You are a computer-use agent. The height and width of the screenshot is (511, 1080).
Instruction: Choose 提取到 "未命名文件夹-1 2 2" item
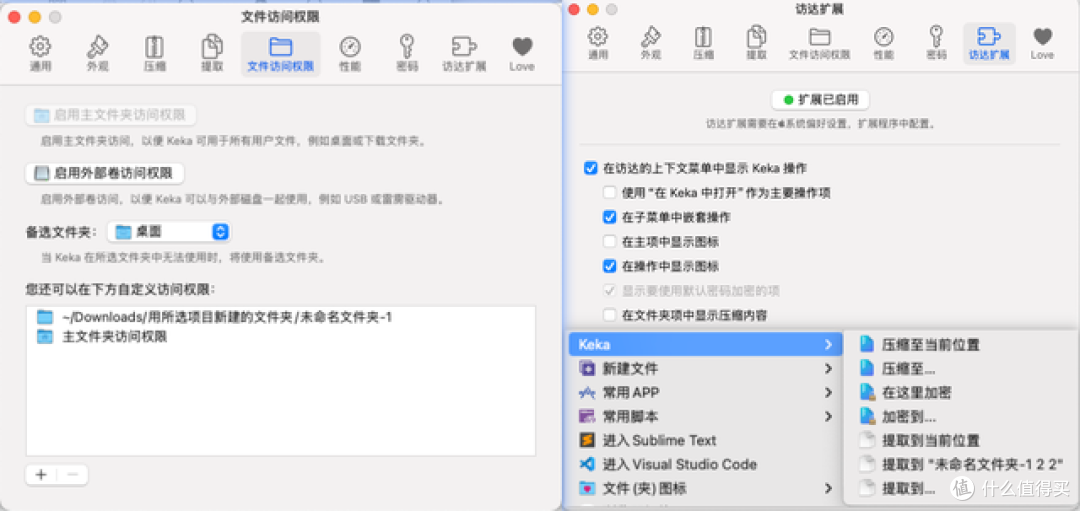pyautogui.click(x=961, y=464)
